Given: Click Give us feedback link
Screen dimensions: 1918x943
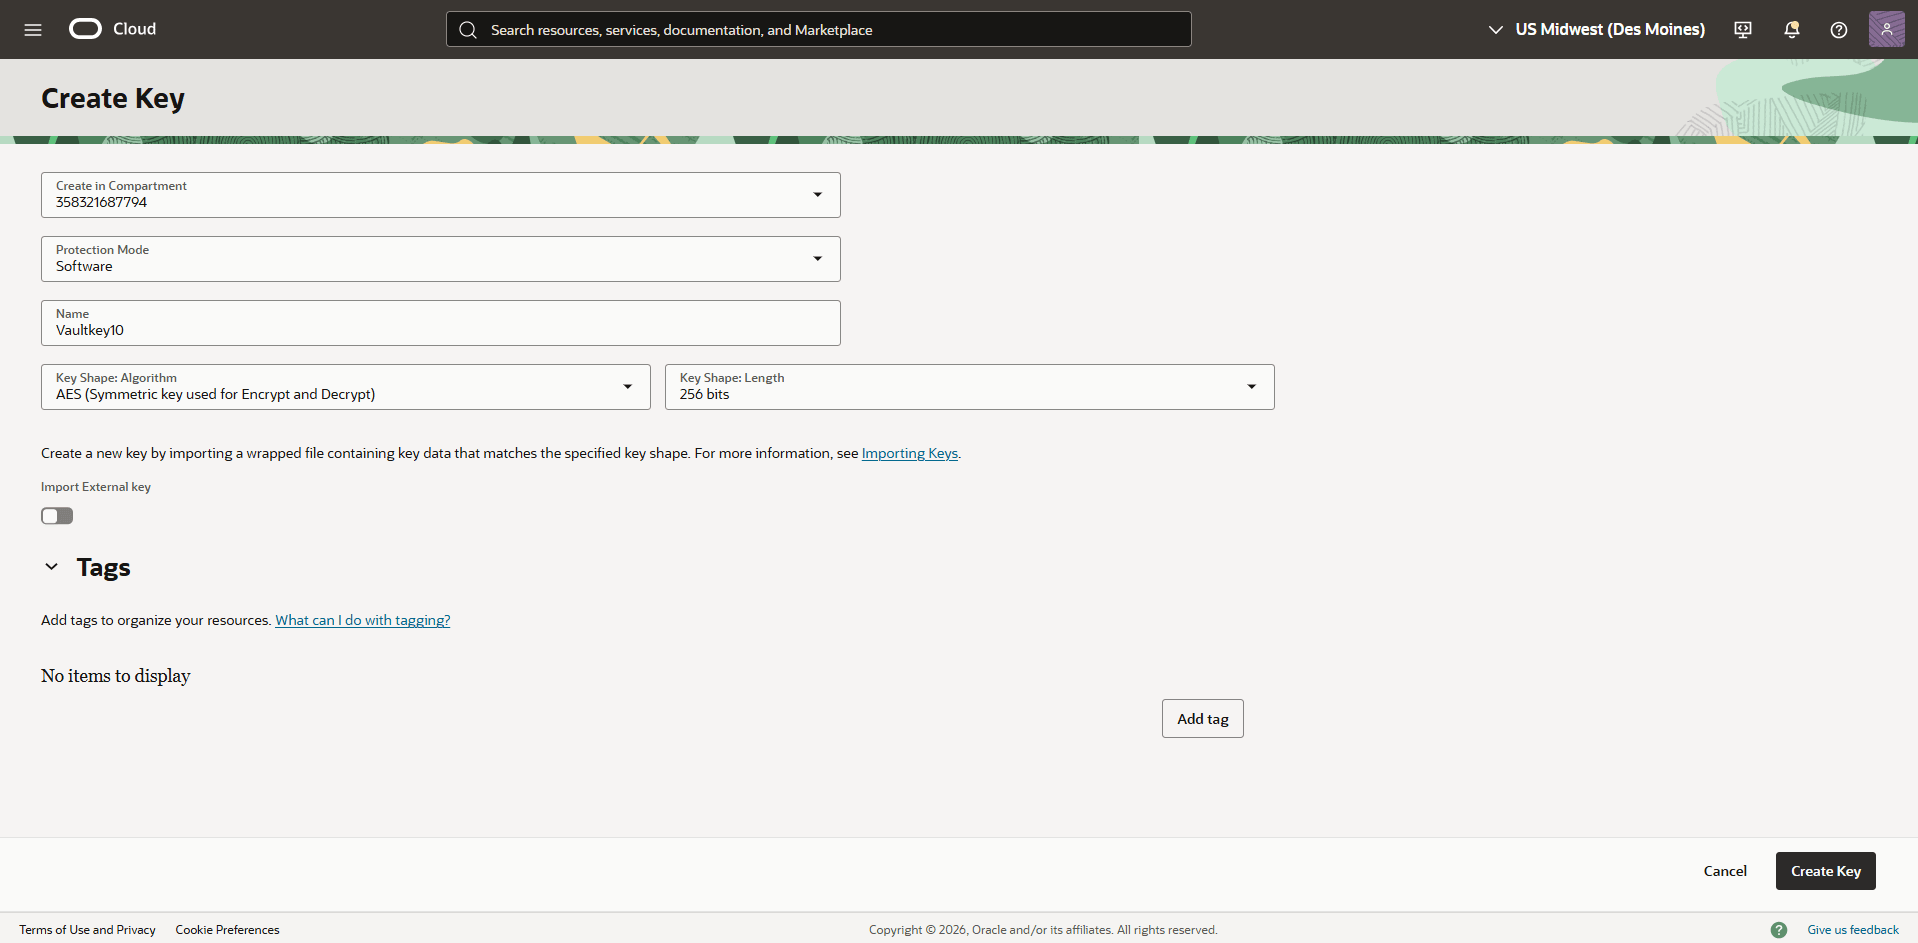Looking at the screenshot, I should (x=1853, y=930).
